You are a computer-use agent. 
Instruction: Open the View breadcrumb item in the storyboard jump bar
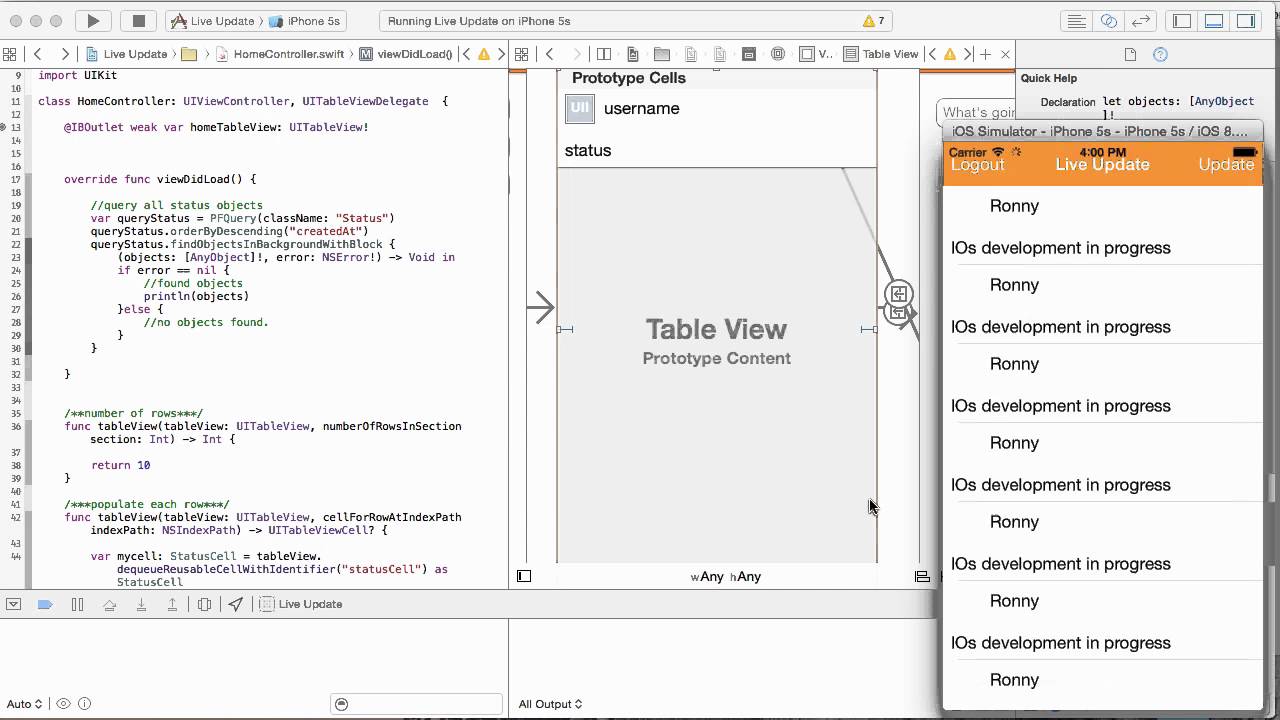pyautogui.click(x=816, y=54)
